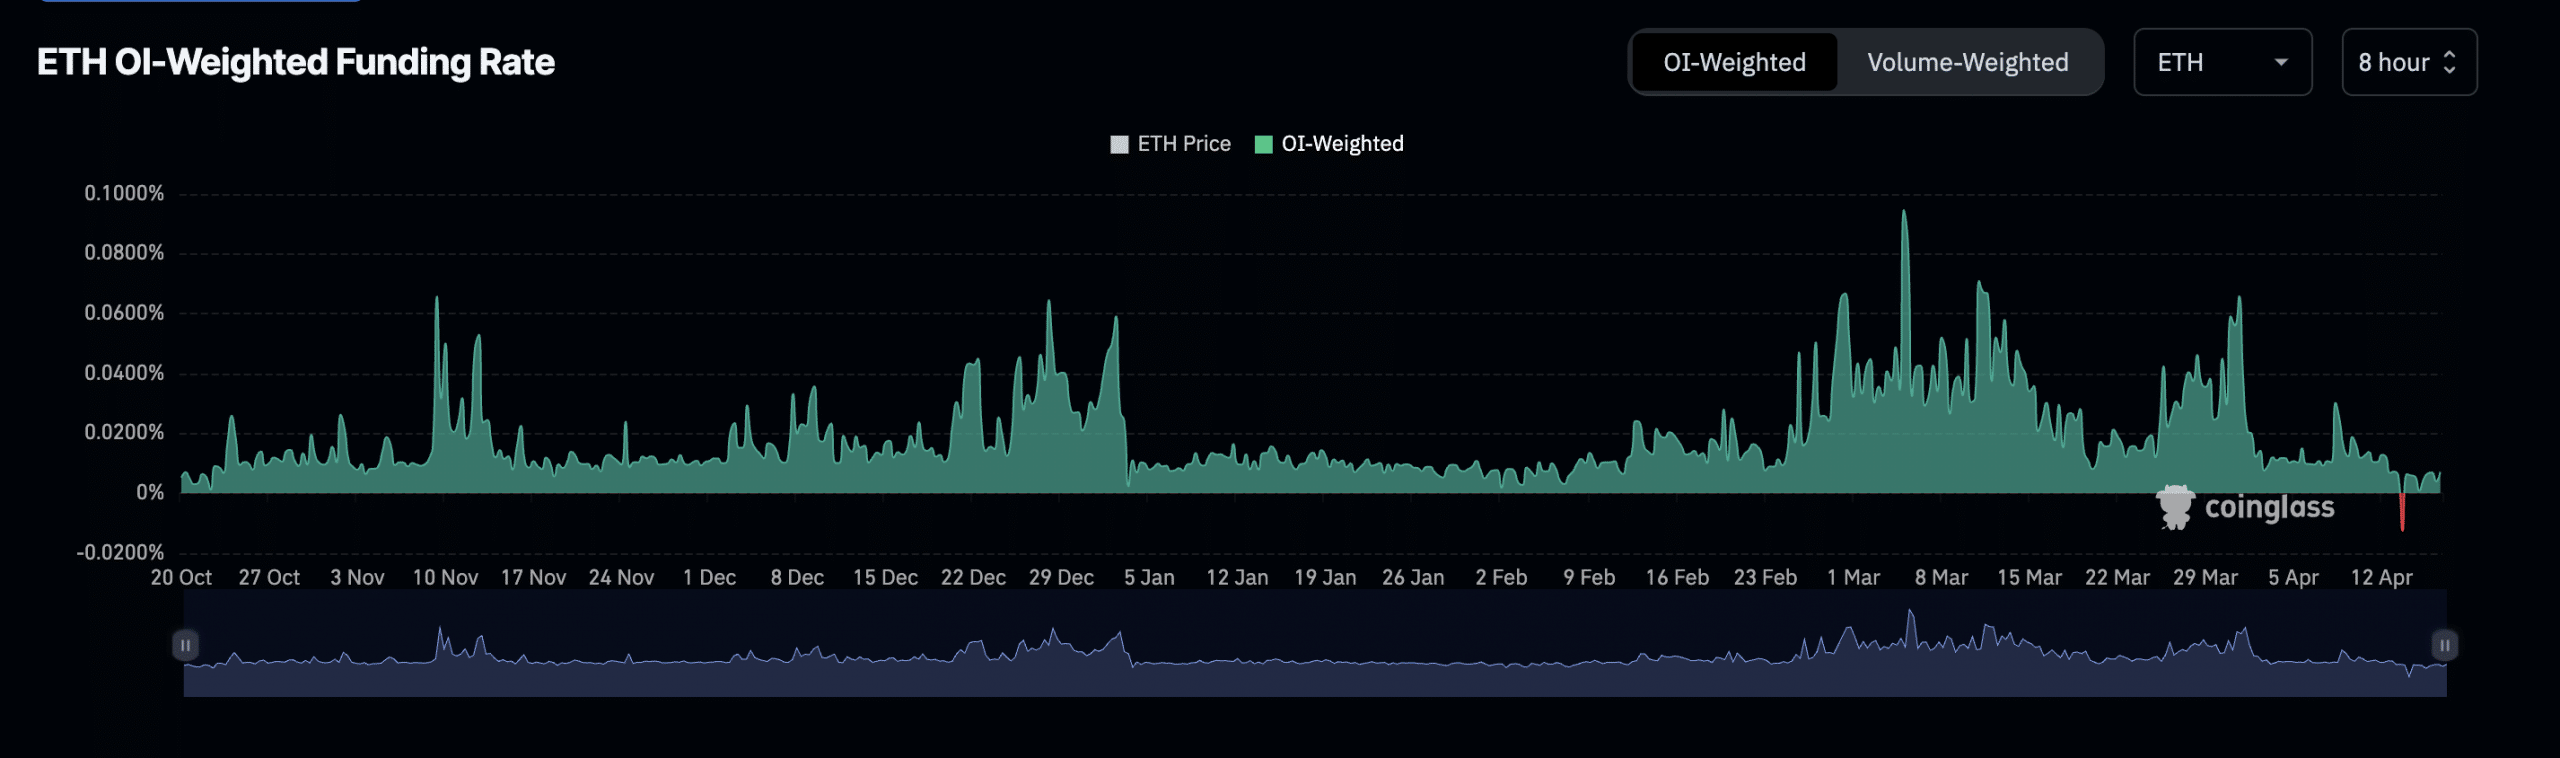Click the 15 Dec date label
The height and width of the screenshot is (758, 2560).
coord(885,578)
